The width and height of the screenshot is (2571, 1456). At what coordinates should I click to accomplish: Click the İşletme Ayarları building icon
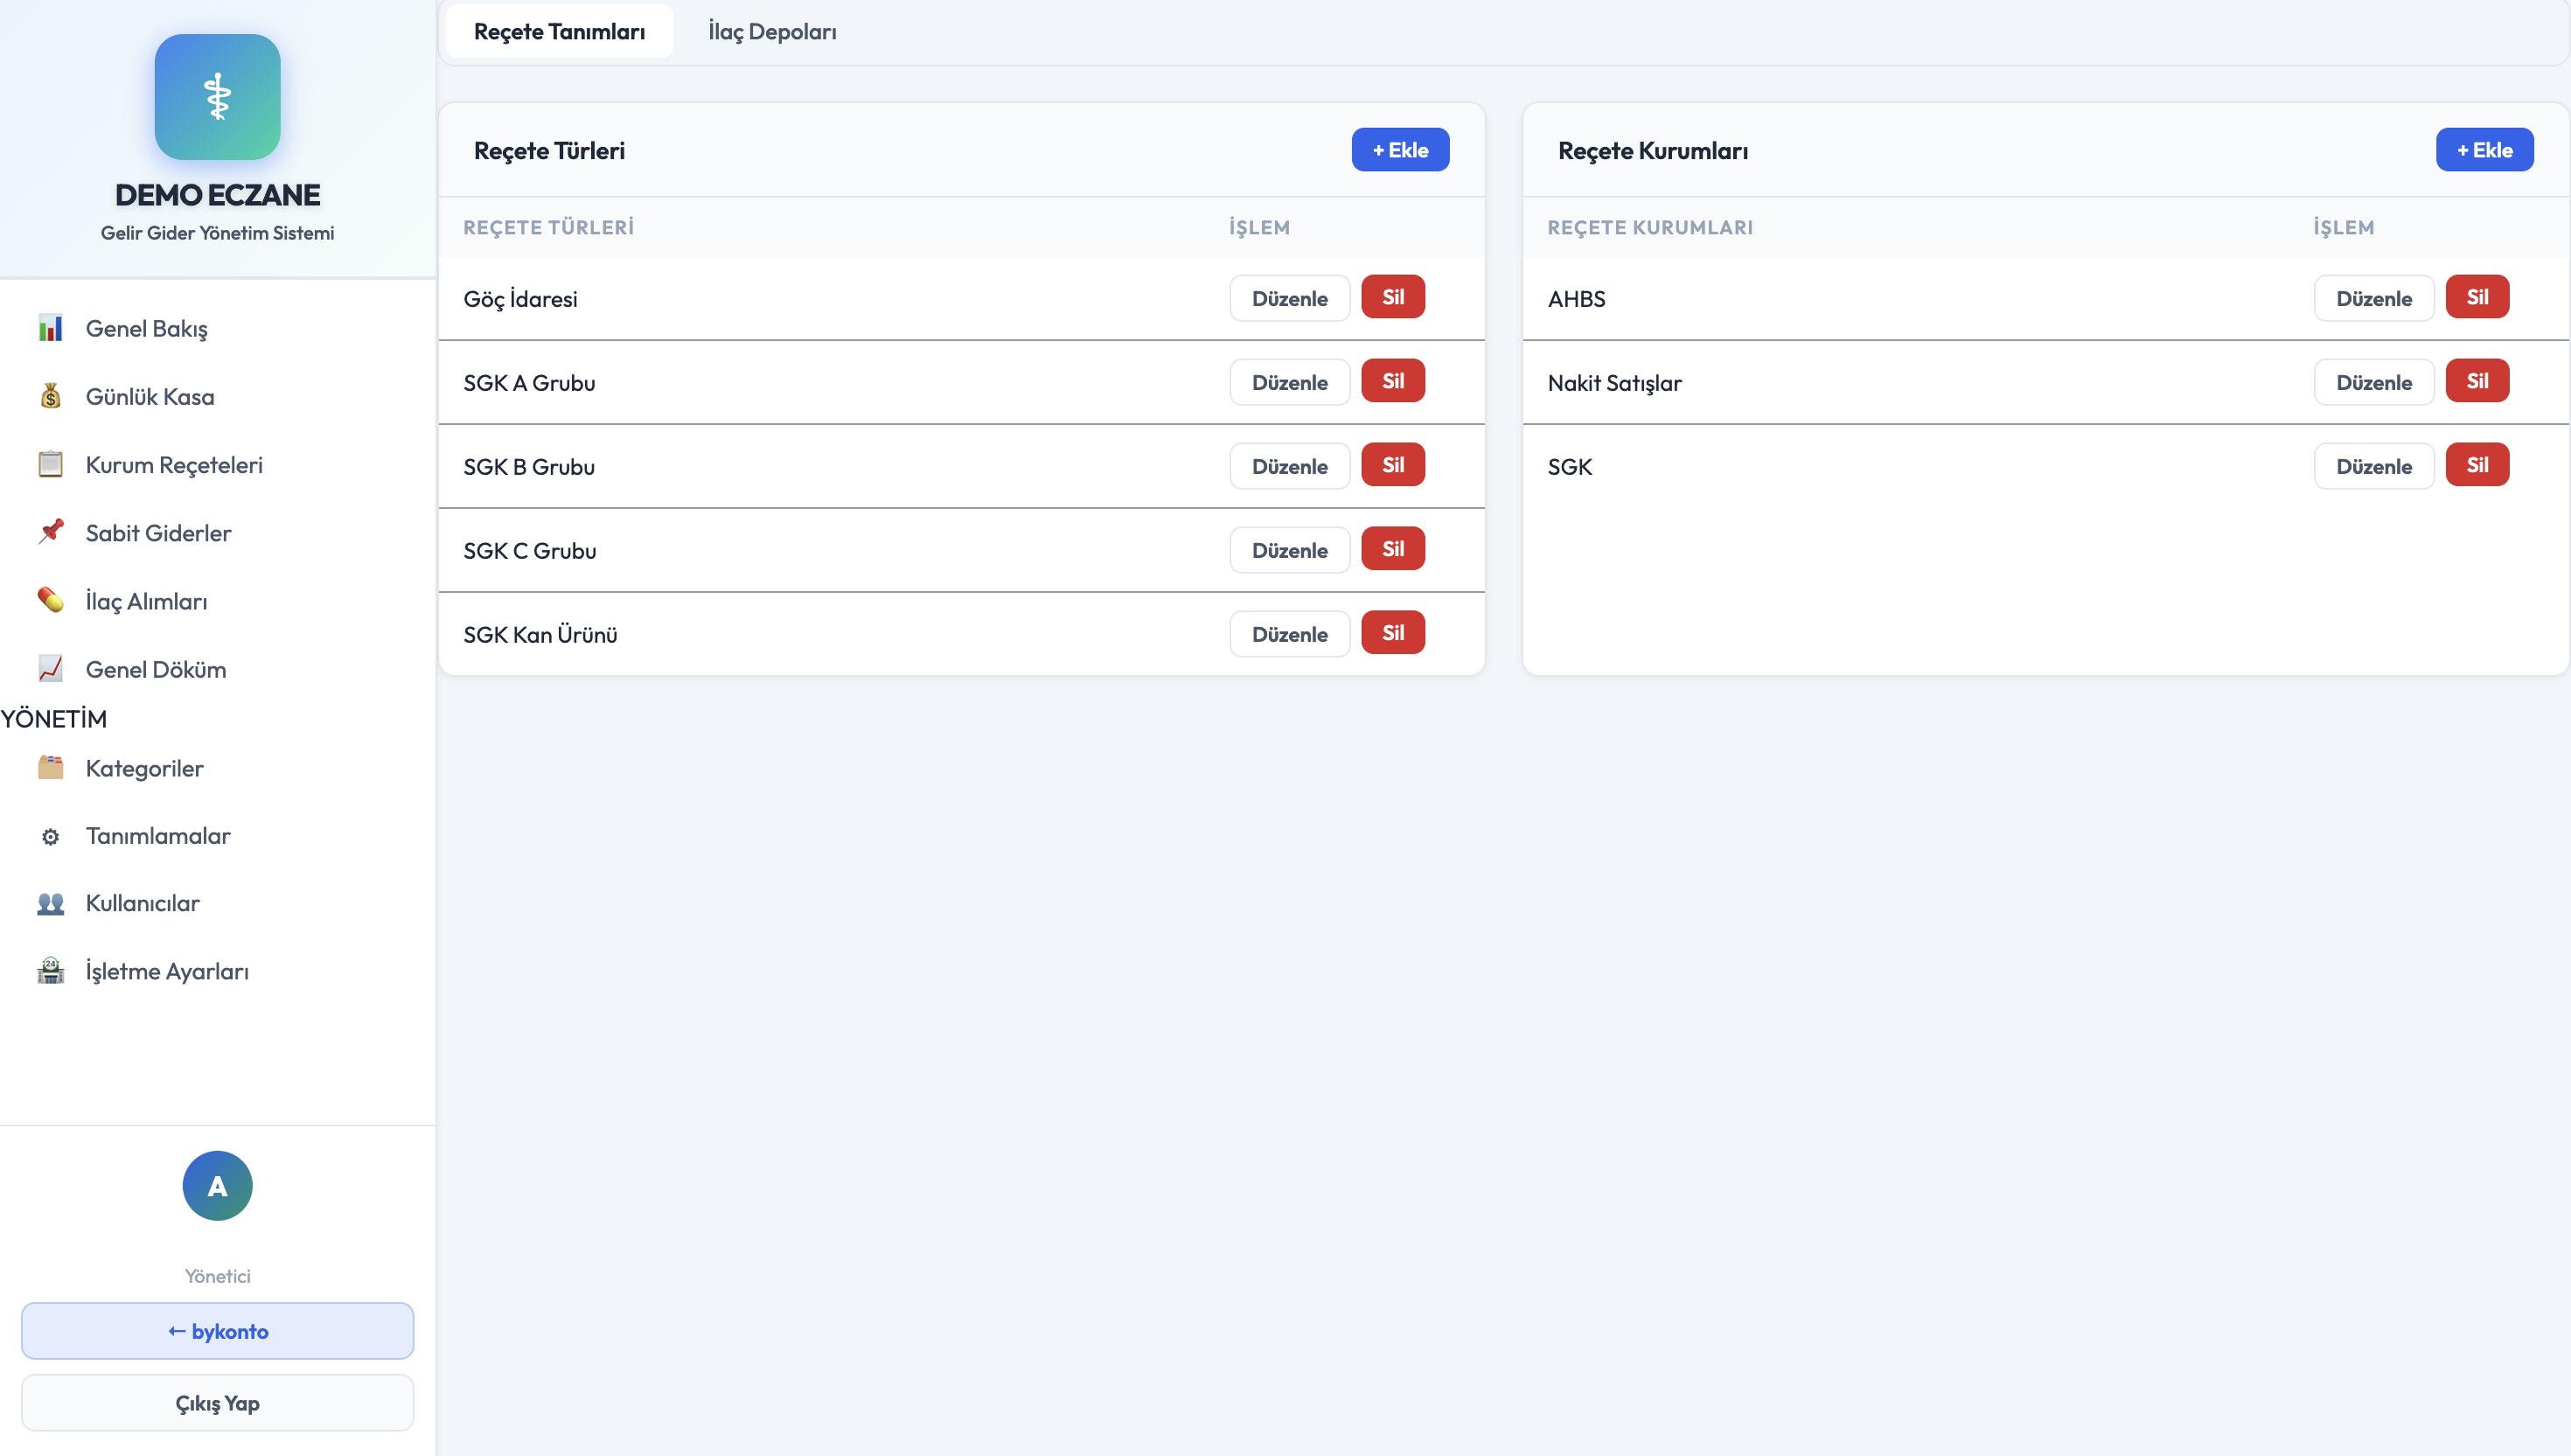click(50, 970)
